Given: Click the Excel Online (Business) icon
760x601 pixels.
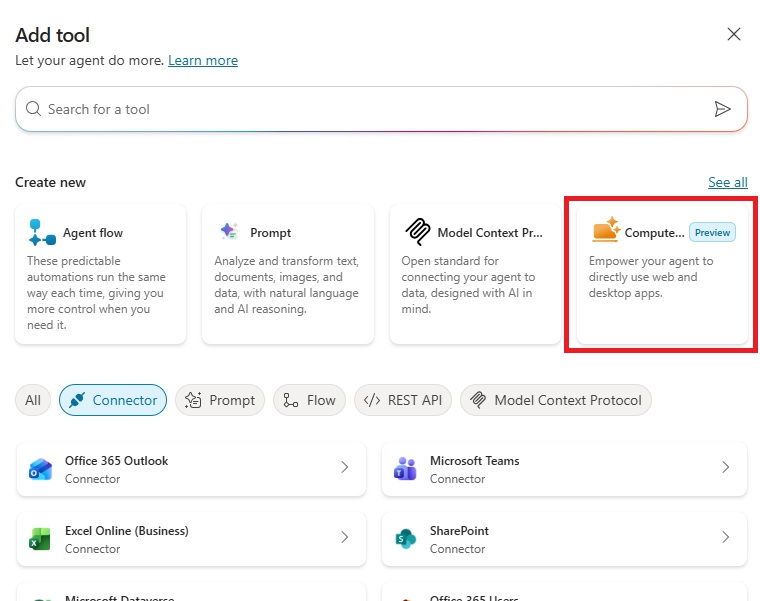Looking at the screenshot, I should click(41, 539).
